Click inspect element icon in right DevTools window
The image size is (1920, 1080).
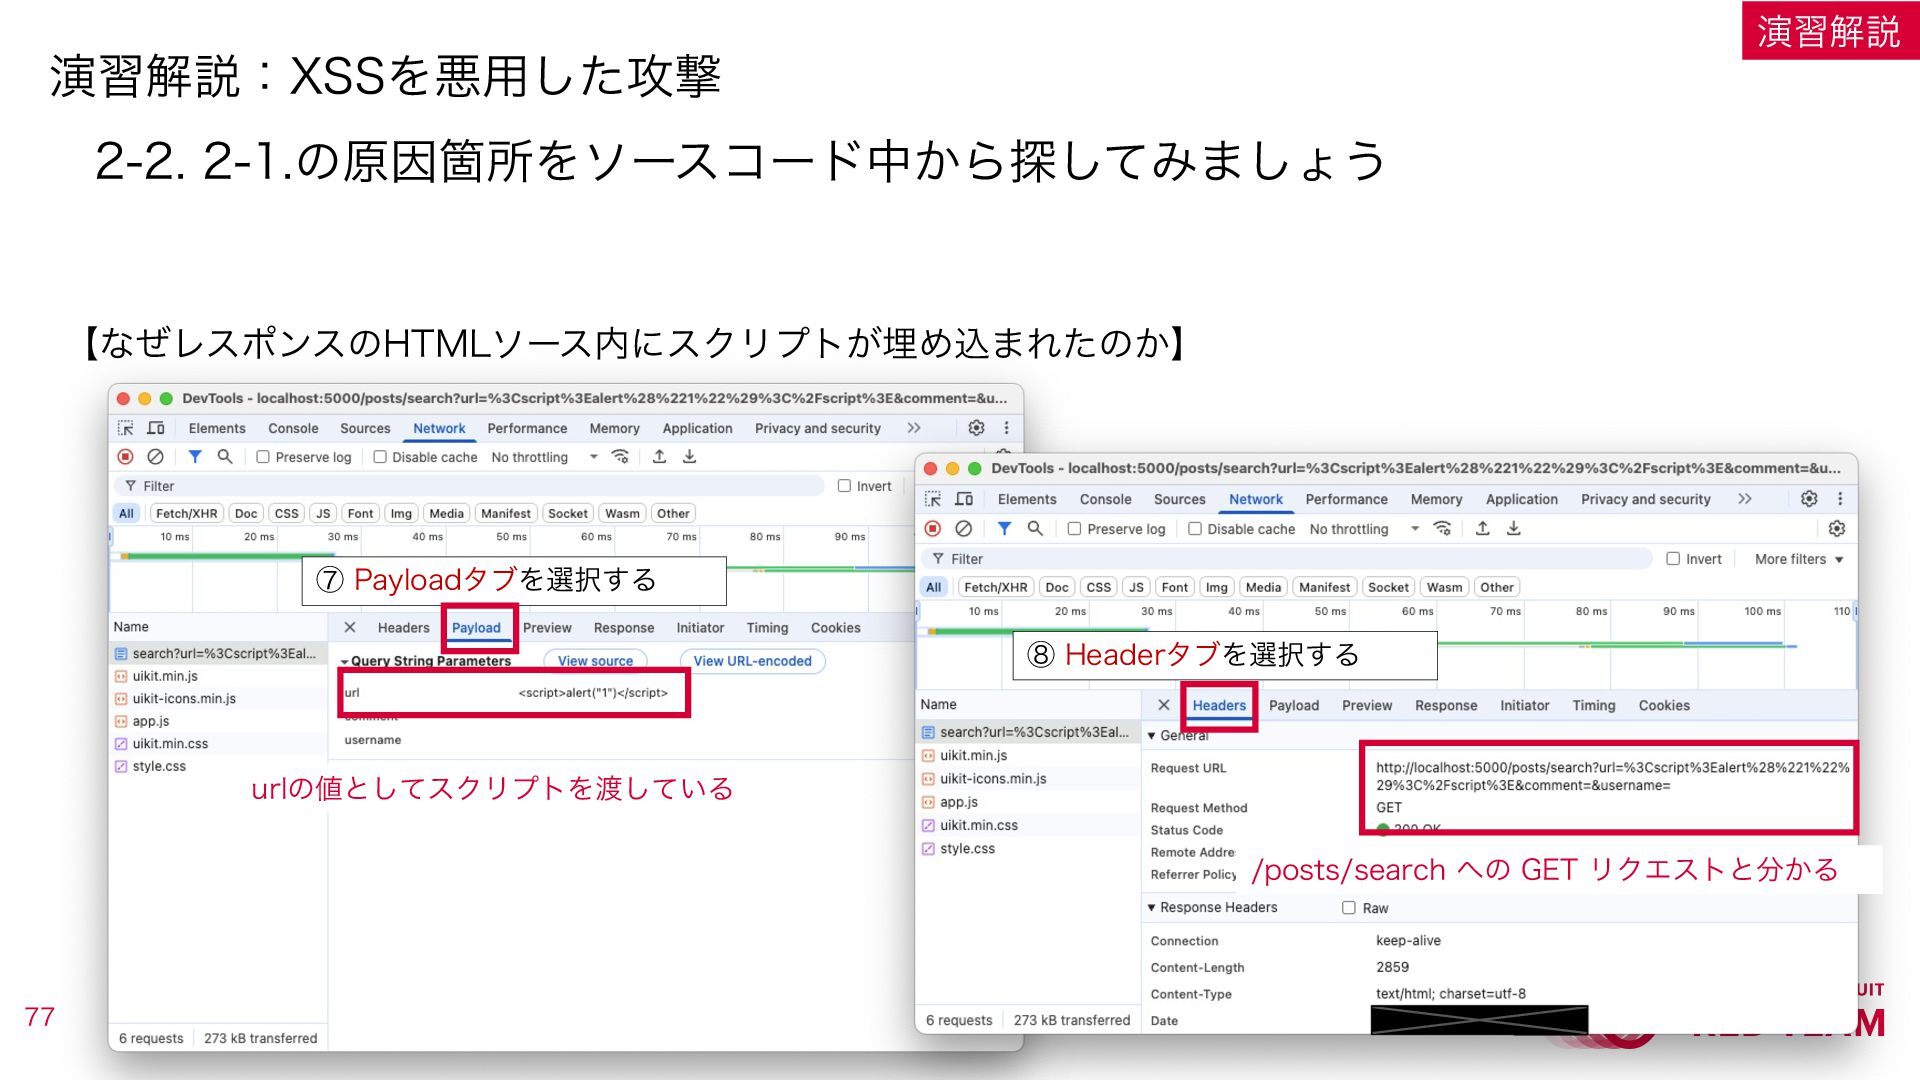click(x=933, y=499)
